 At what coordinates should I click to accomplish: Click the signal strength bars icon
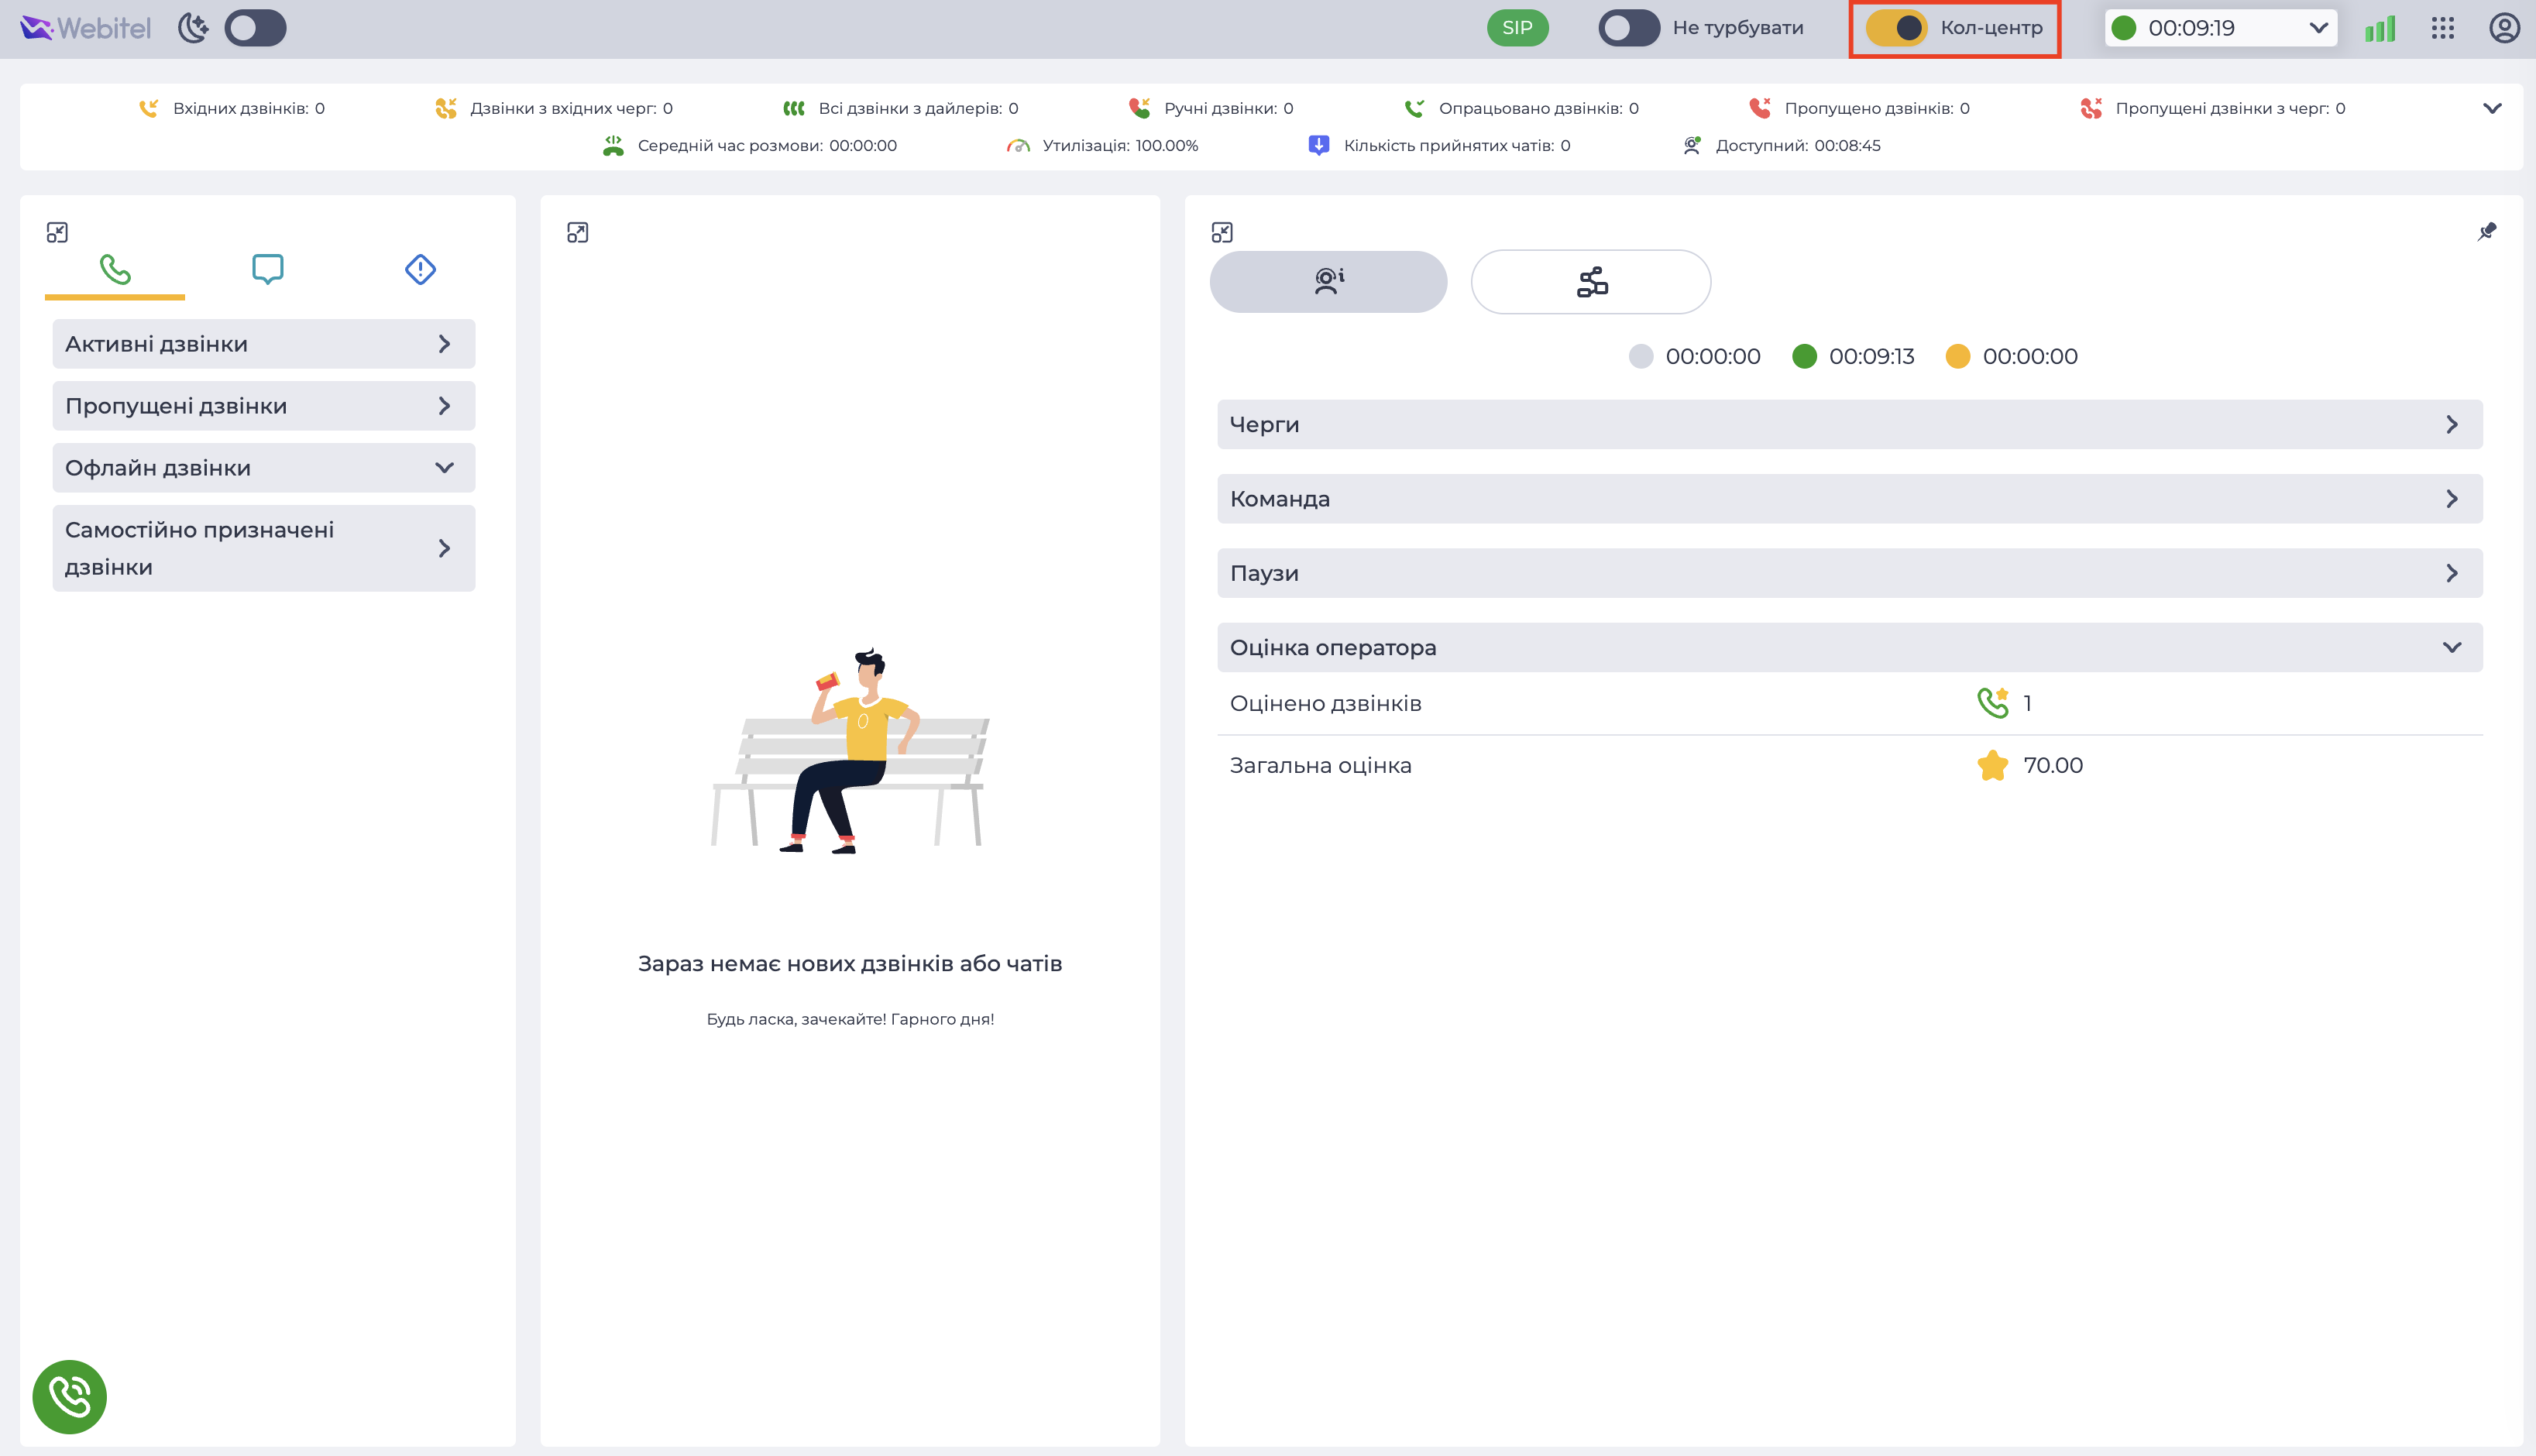[2380, 28]
